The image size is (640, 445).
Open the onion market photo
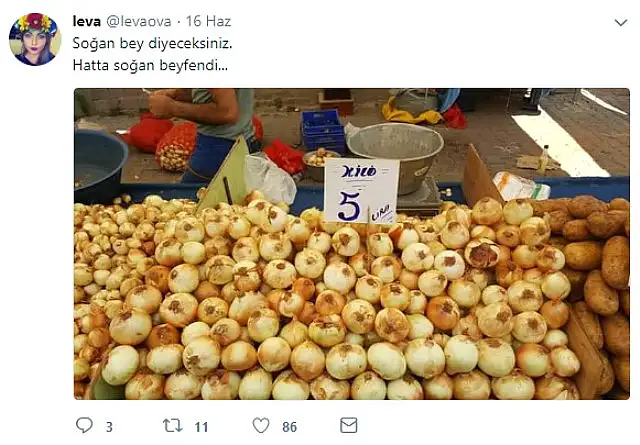click(x=352, y=244)
